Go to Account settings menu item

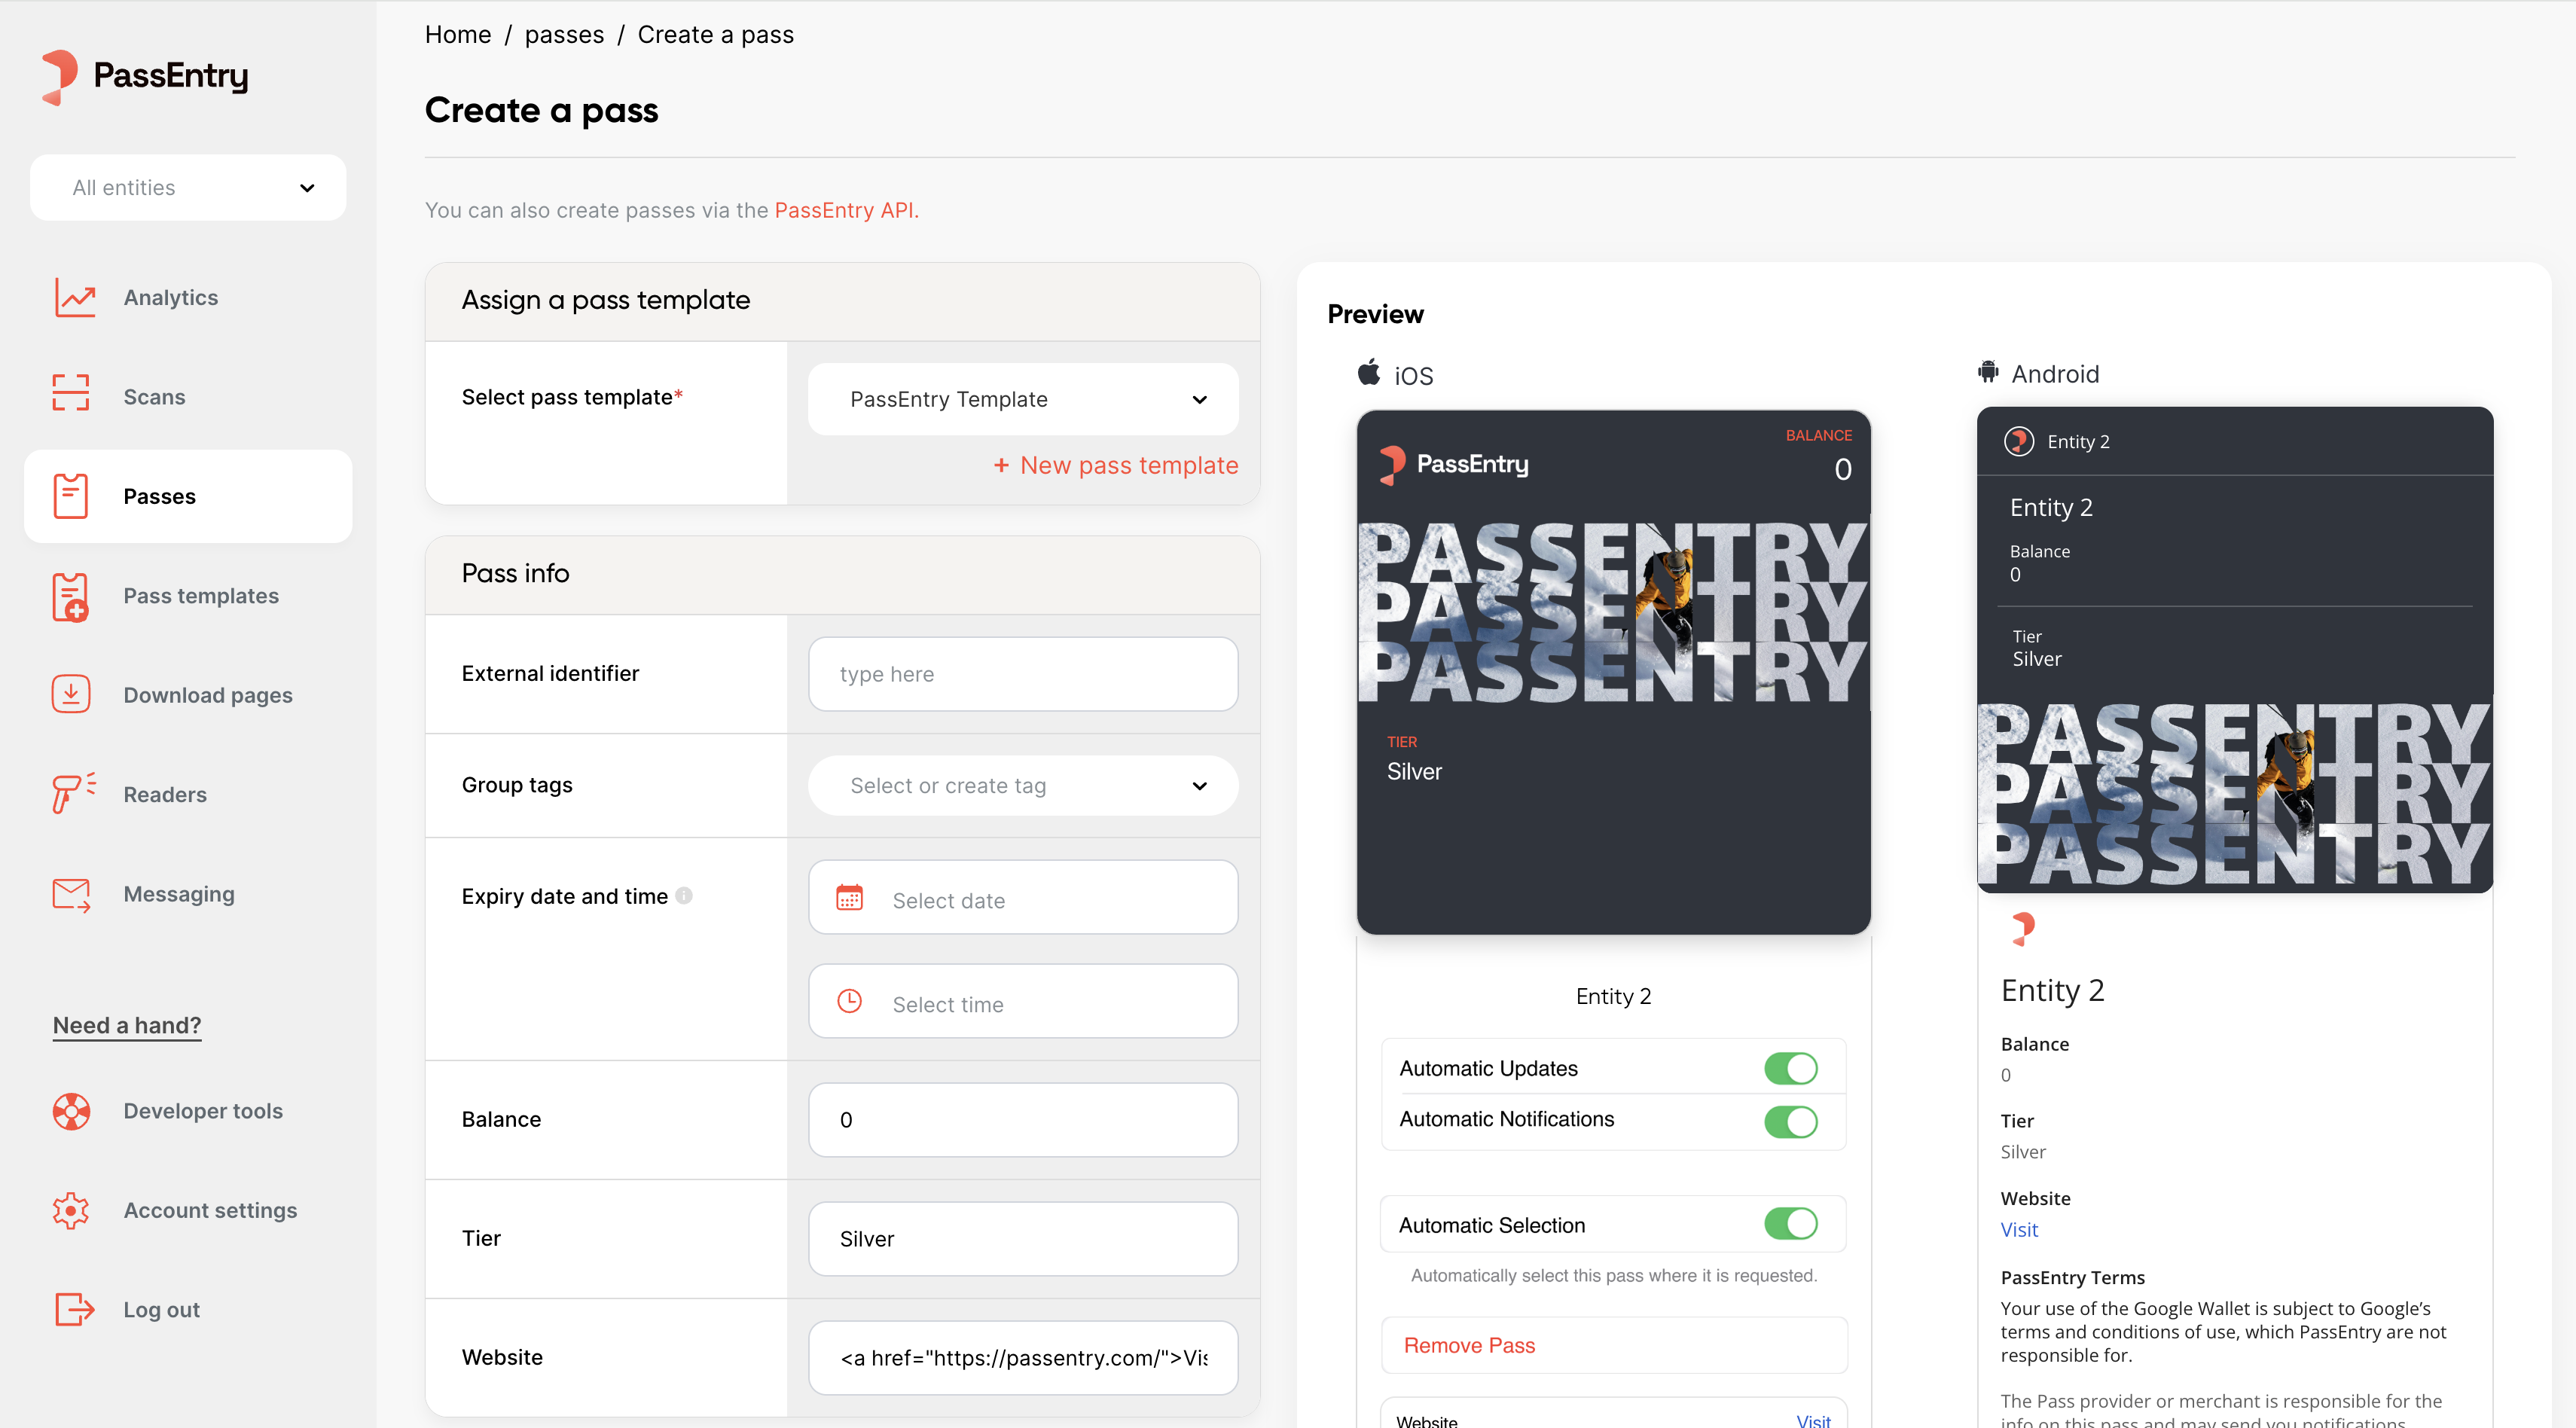210,1210
